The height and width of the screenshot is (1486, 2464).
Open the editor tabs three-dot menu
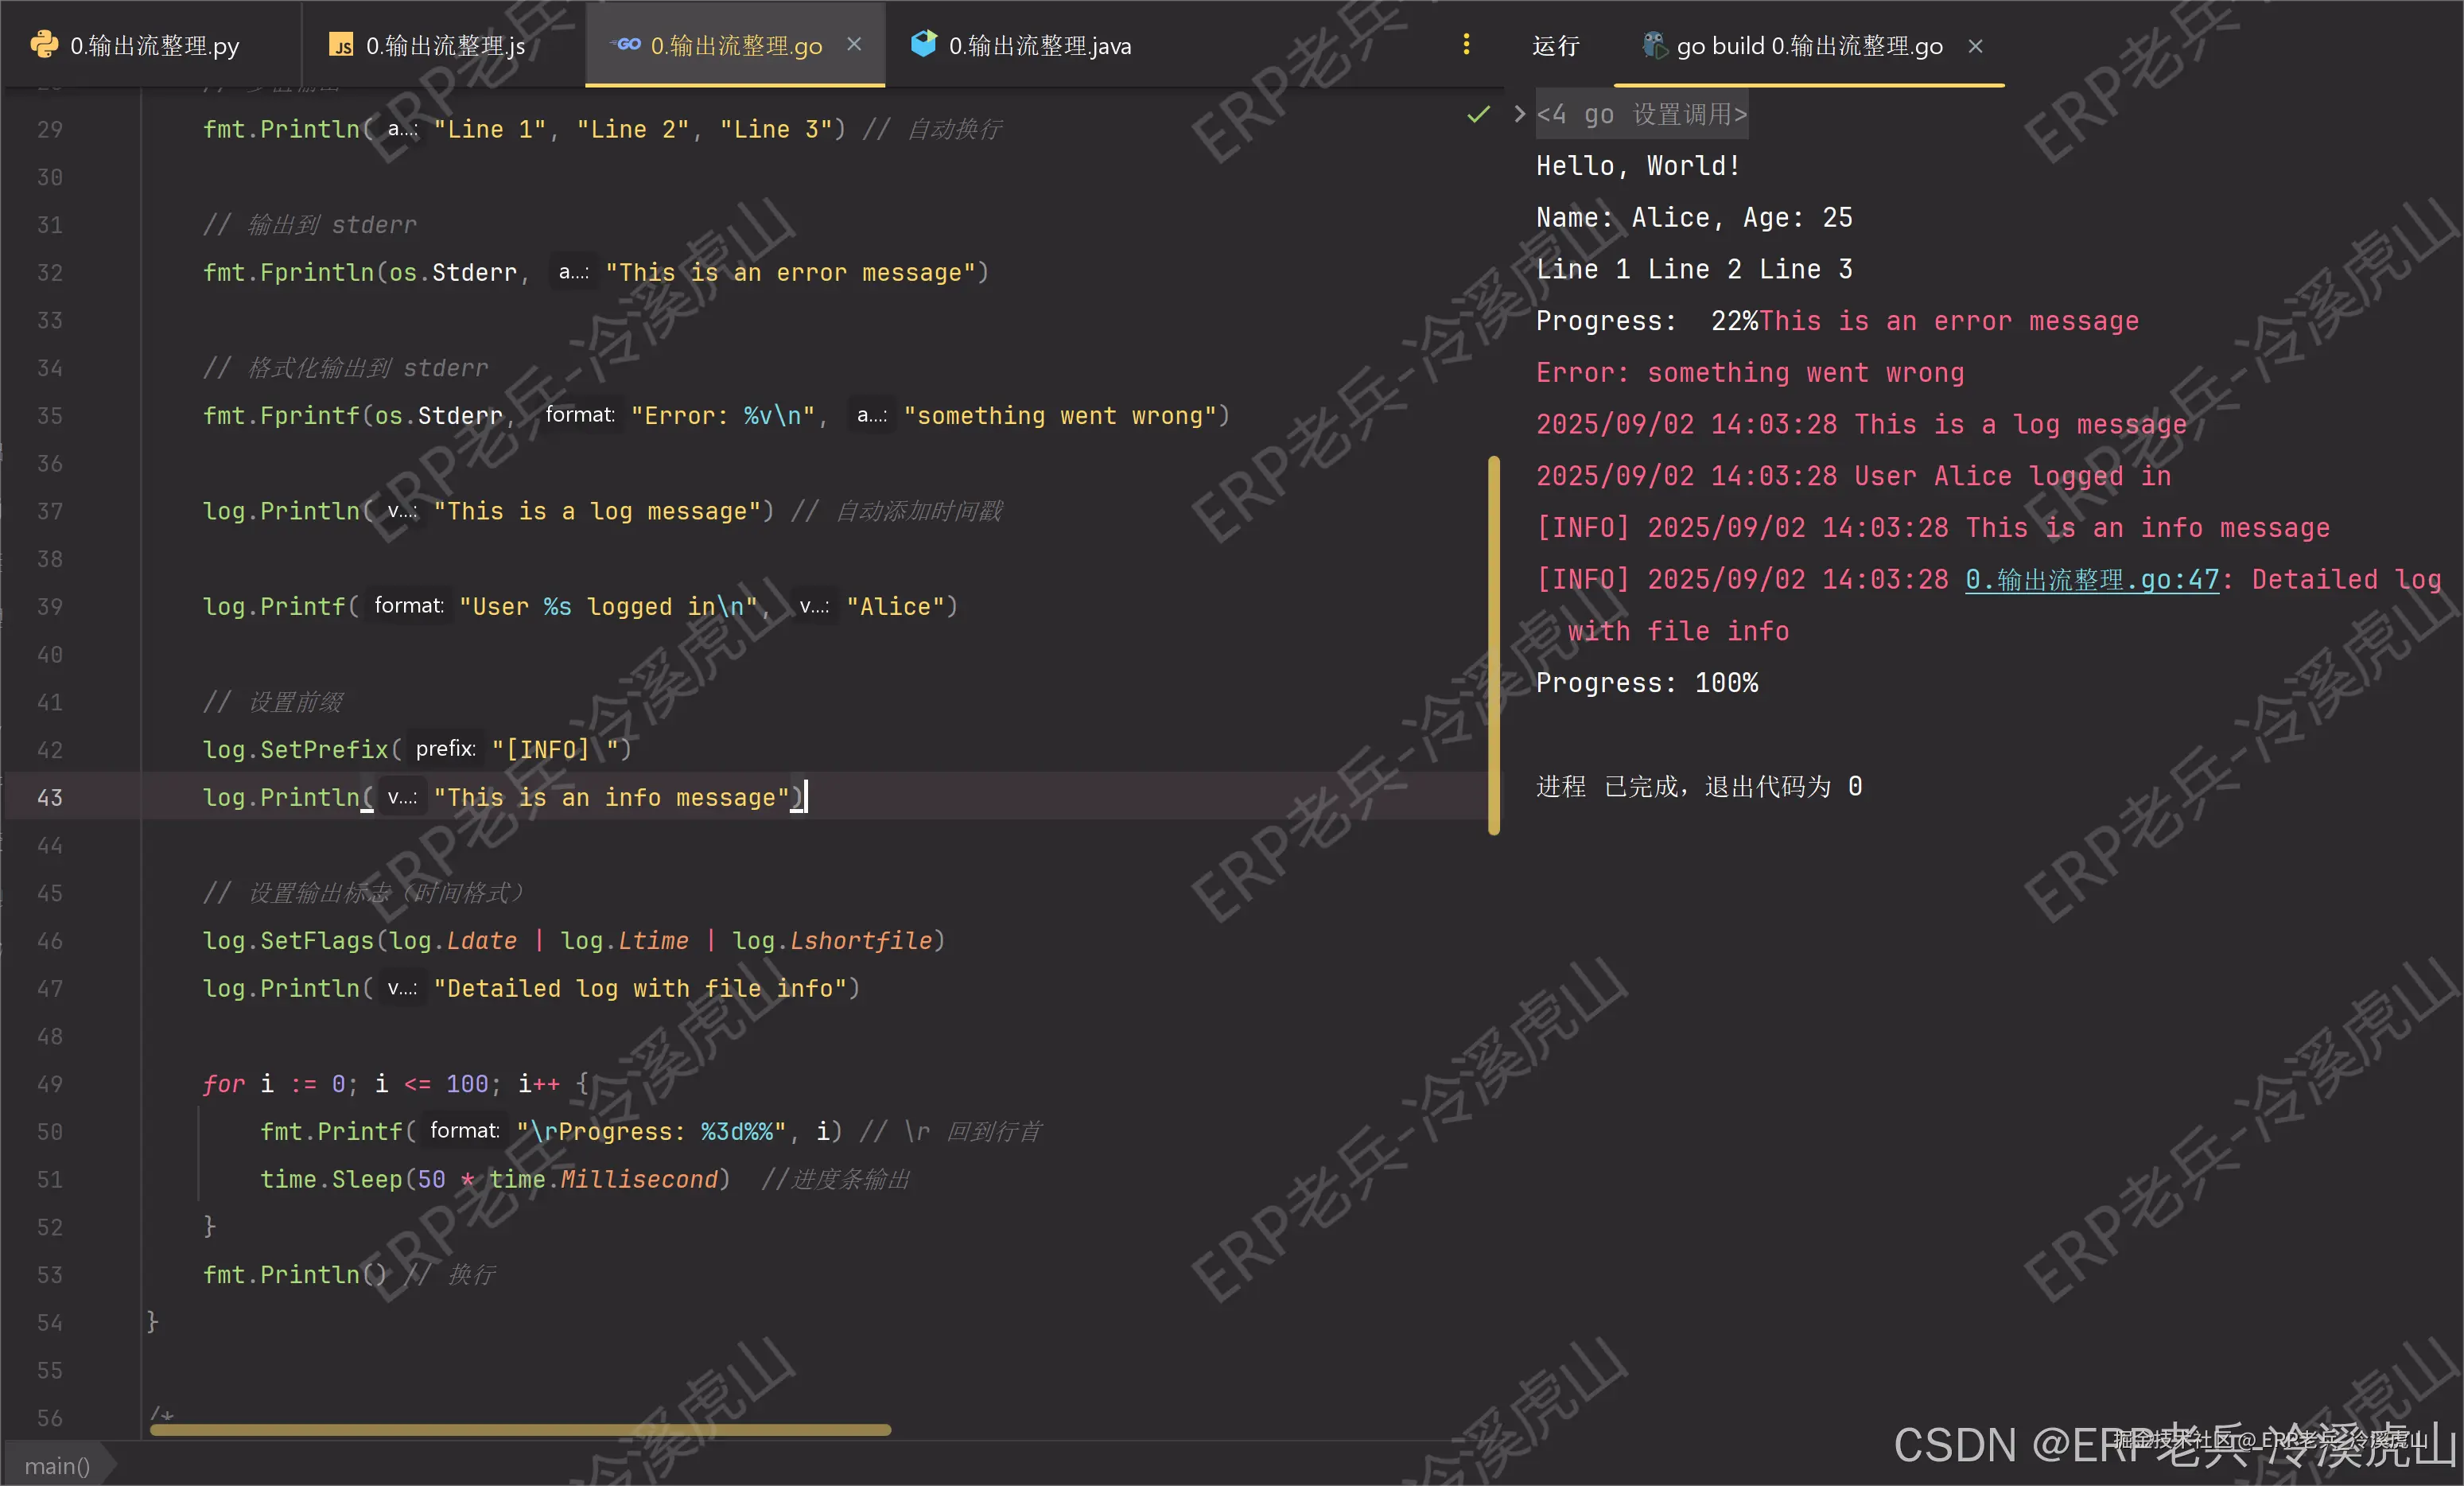point(1466,45)
